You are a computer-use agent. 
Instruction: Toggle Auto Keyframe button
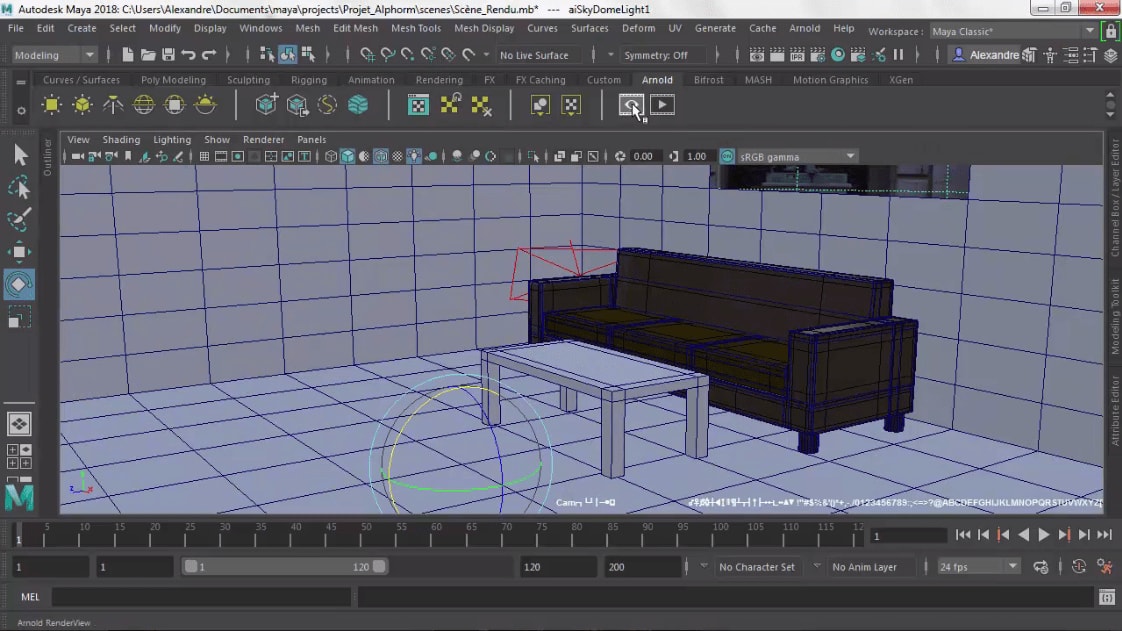(x=1078, y=567)
